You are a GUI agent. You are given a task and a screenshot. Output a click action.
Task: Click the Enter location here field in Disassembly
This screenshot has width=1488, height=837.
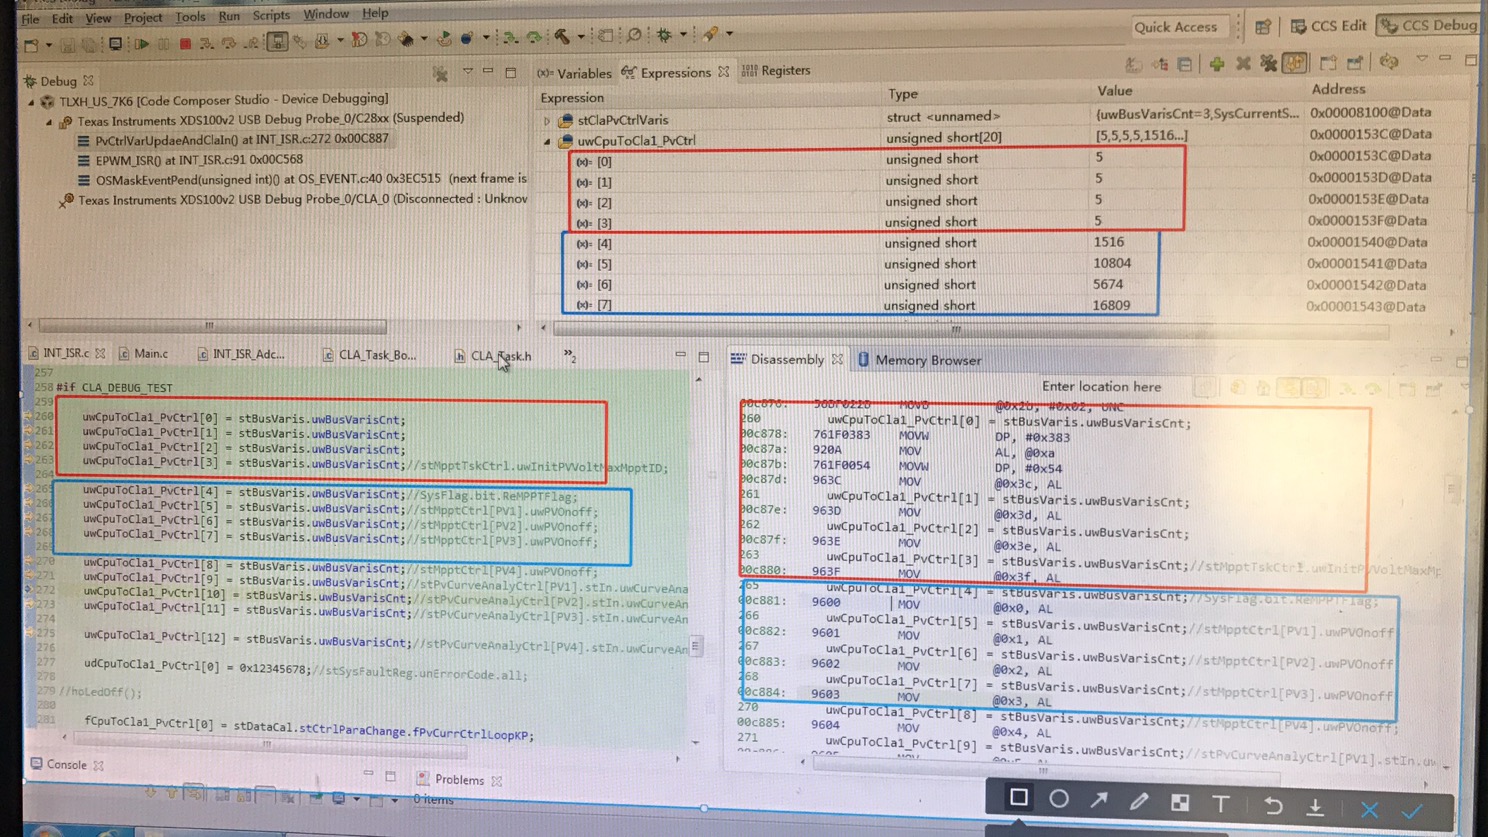1102,386
